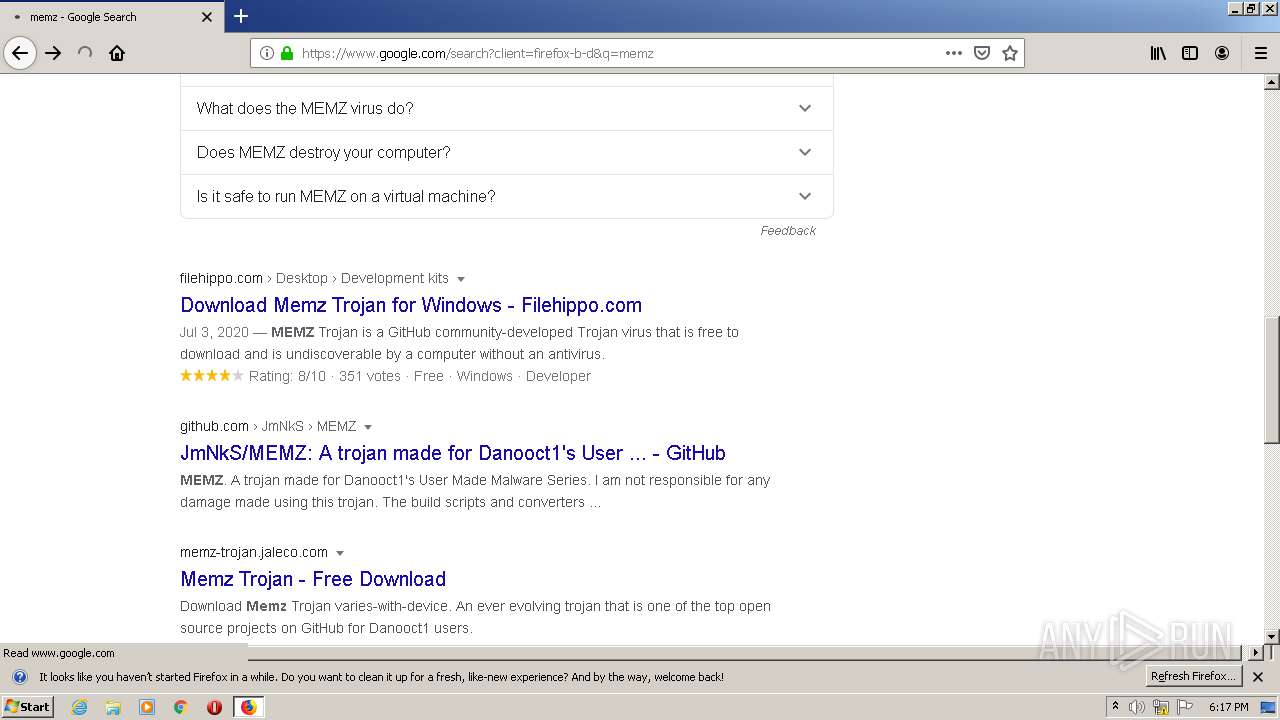Show hidden system tray icons

tap(1115, 707)
